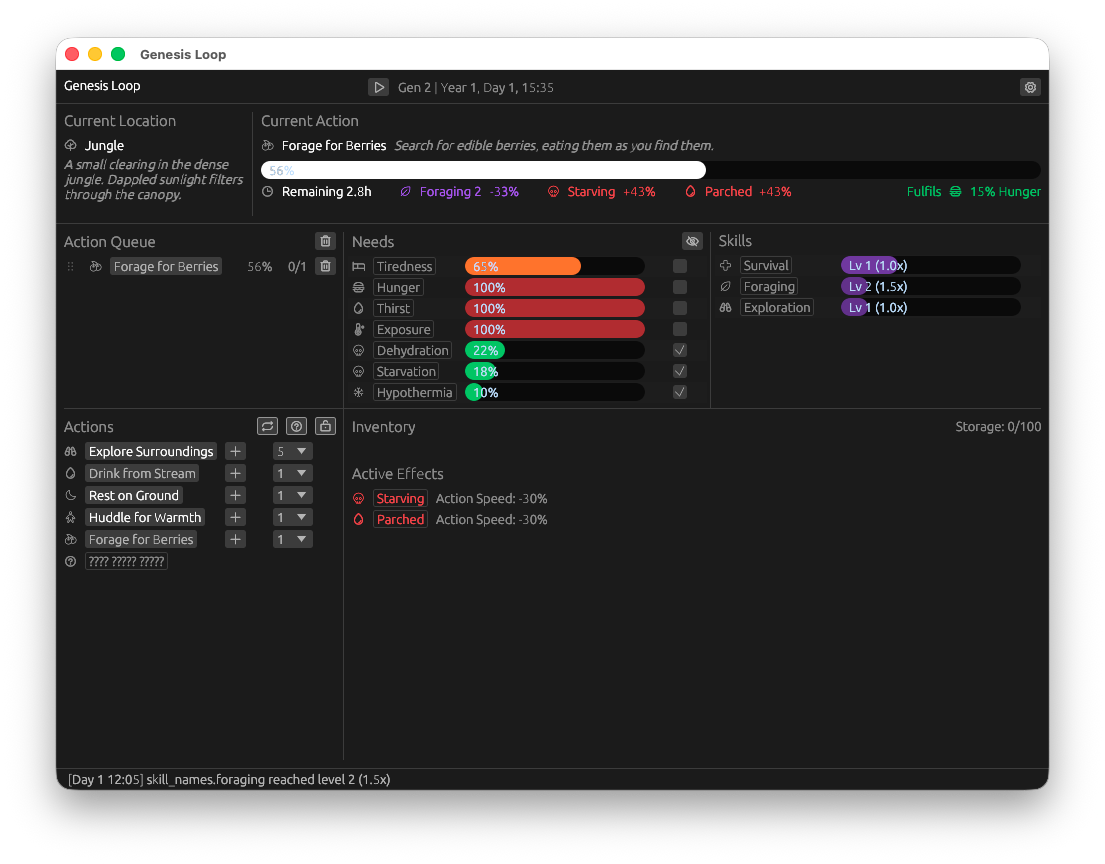This screenshot has width=1105, height=864.
Task: Add Huddle for Warmth to queue with plus
Action: 235,517
